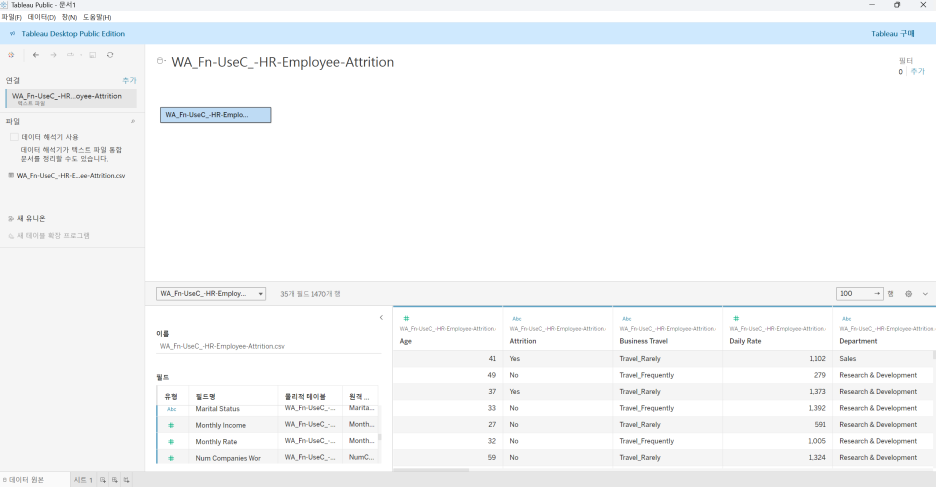Open data grid settings gear
Viewport: 936px width, 487px height.
pyautogui.click(x=909, y=294)
